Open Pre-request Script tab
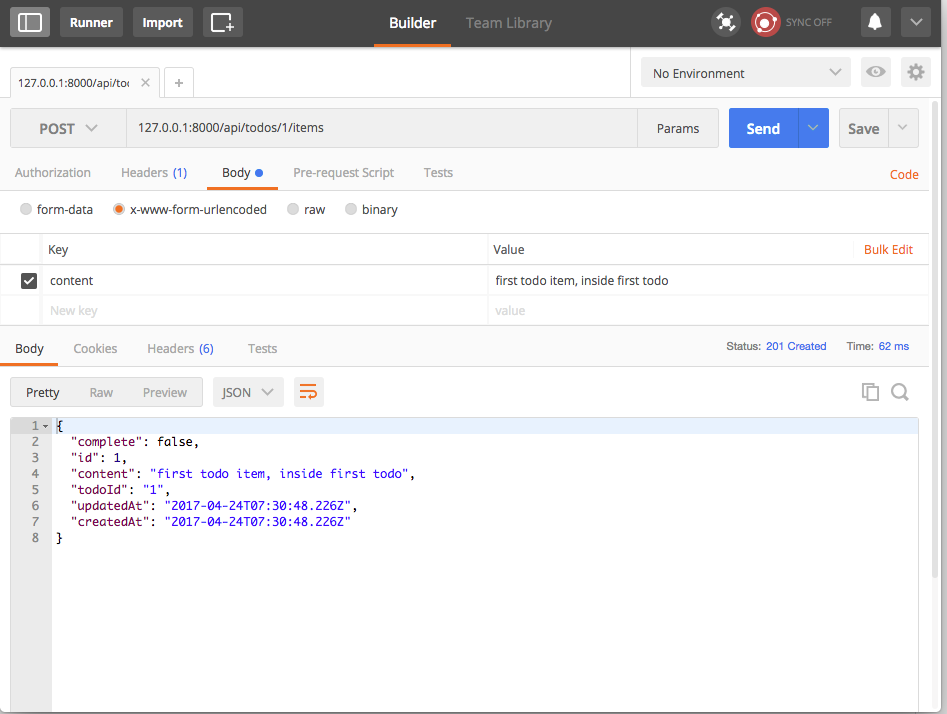Screen dimensions: 947x714 344,173
